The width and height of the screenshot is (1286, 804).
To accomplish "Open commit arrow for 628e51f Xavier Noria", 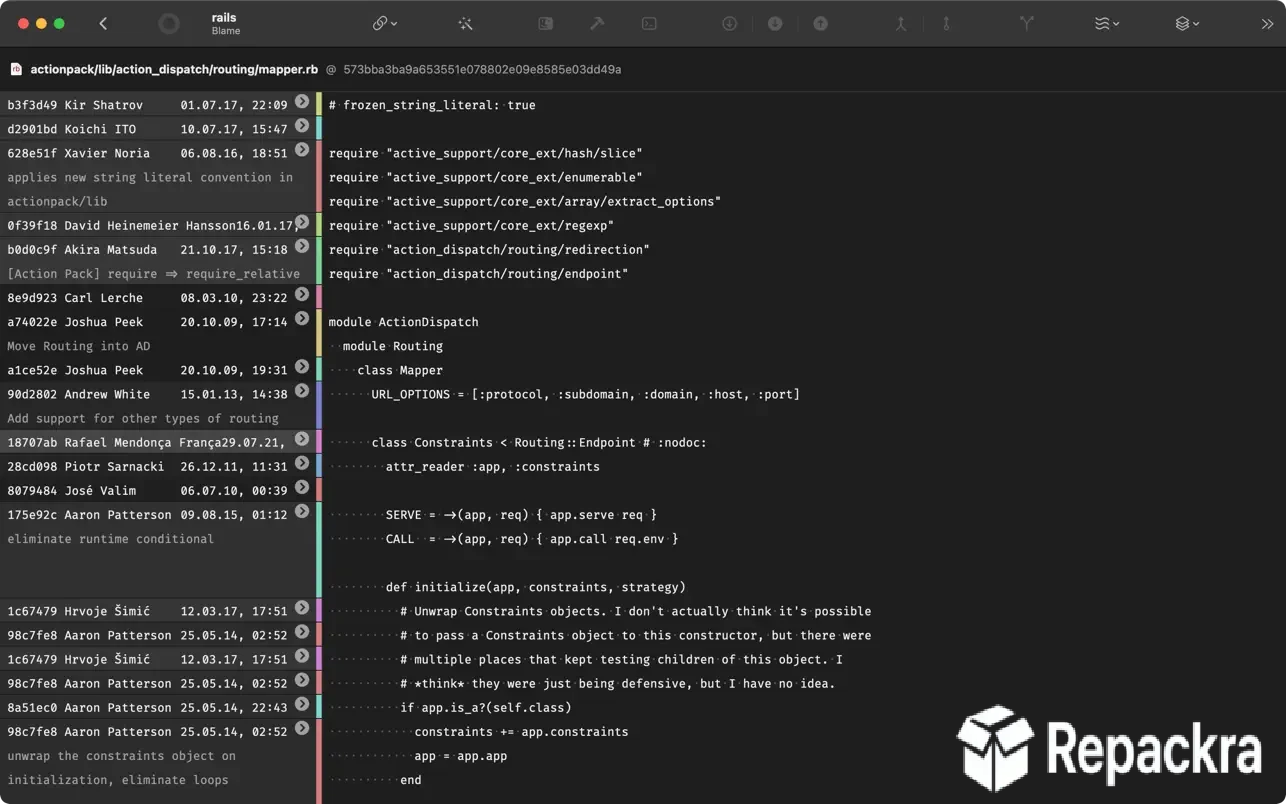I will click(x=302, y=150).
